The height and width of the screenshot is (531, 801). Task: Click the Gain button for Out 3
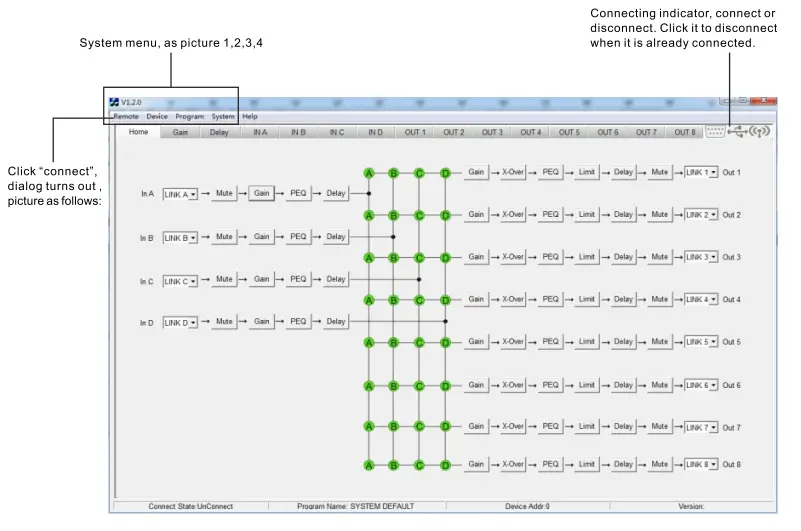coord(476,257)
